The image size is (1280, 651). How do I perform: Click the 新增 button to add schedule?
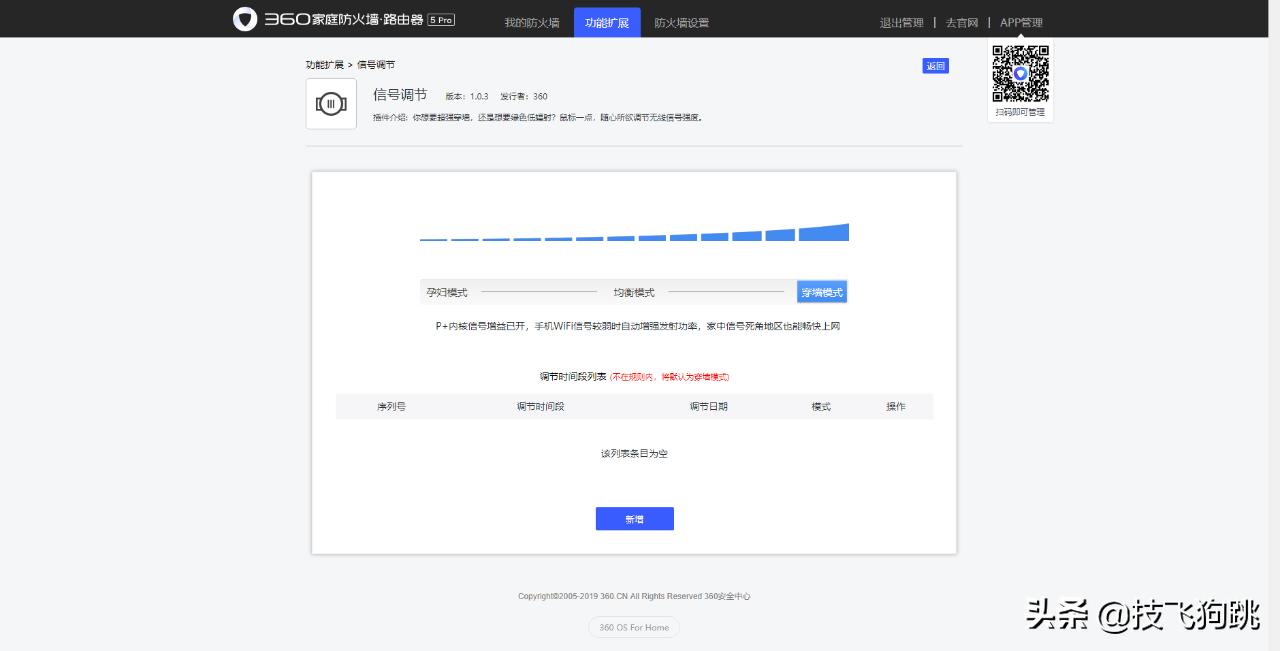pos(634,519)
